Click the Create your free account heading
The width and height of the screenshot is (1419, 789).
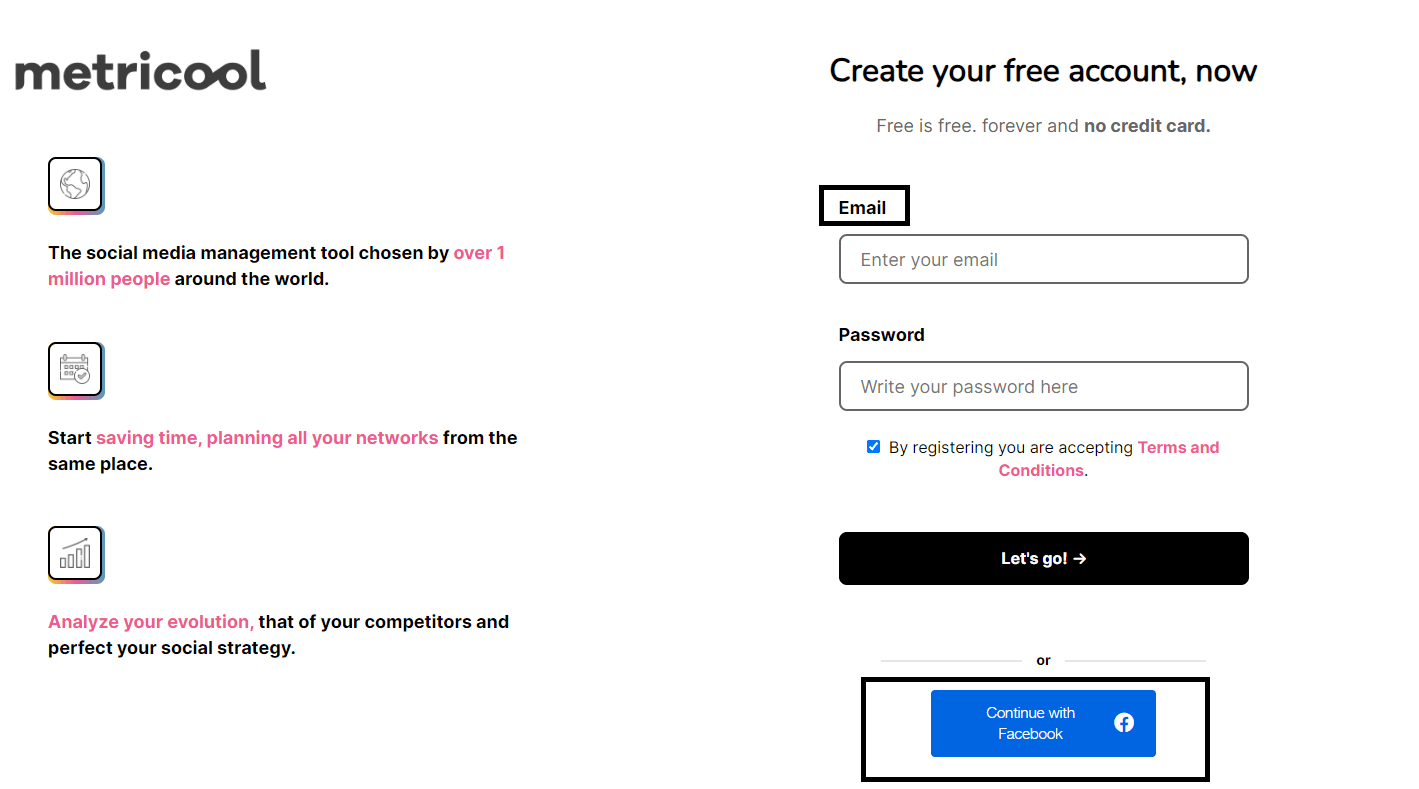[x=1043, y=71]
